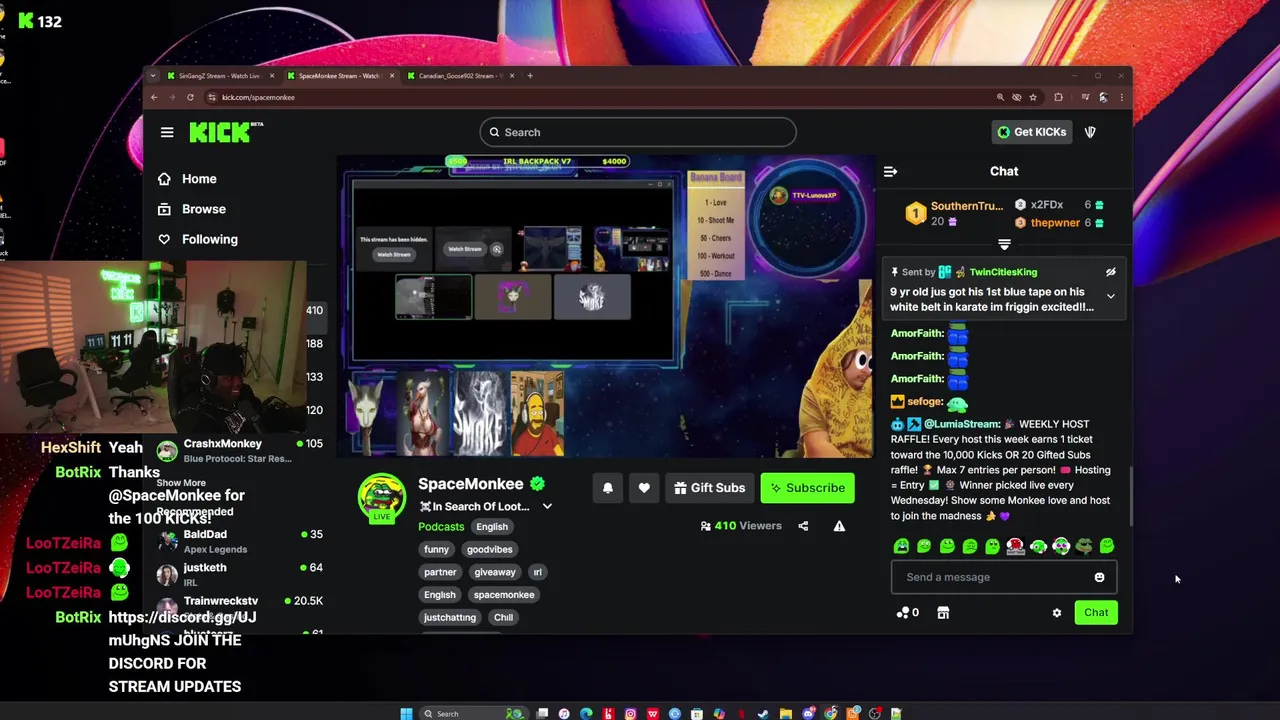
Task: Focus the 'Send a message' field
Action: coord(1004,577)
